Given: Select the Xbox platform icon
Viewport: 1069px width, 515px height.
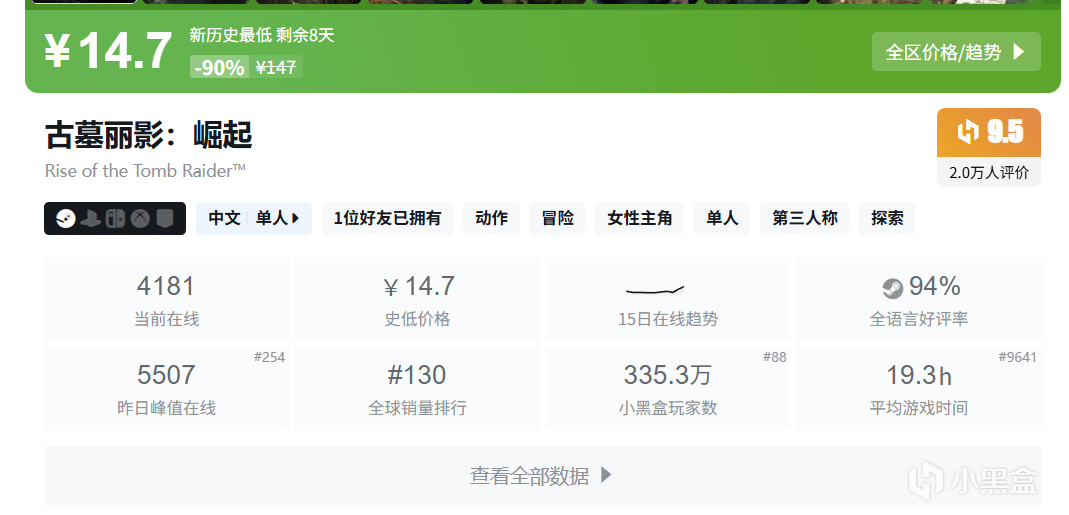Looking at the screenshot, I should click(140, 219).
